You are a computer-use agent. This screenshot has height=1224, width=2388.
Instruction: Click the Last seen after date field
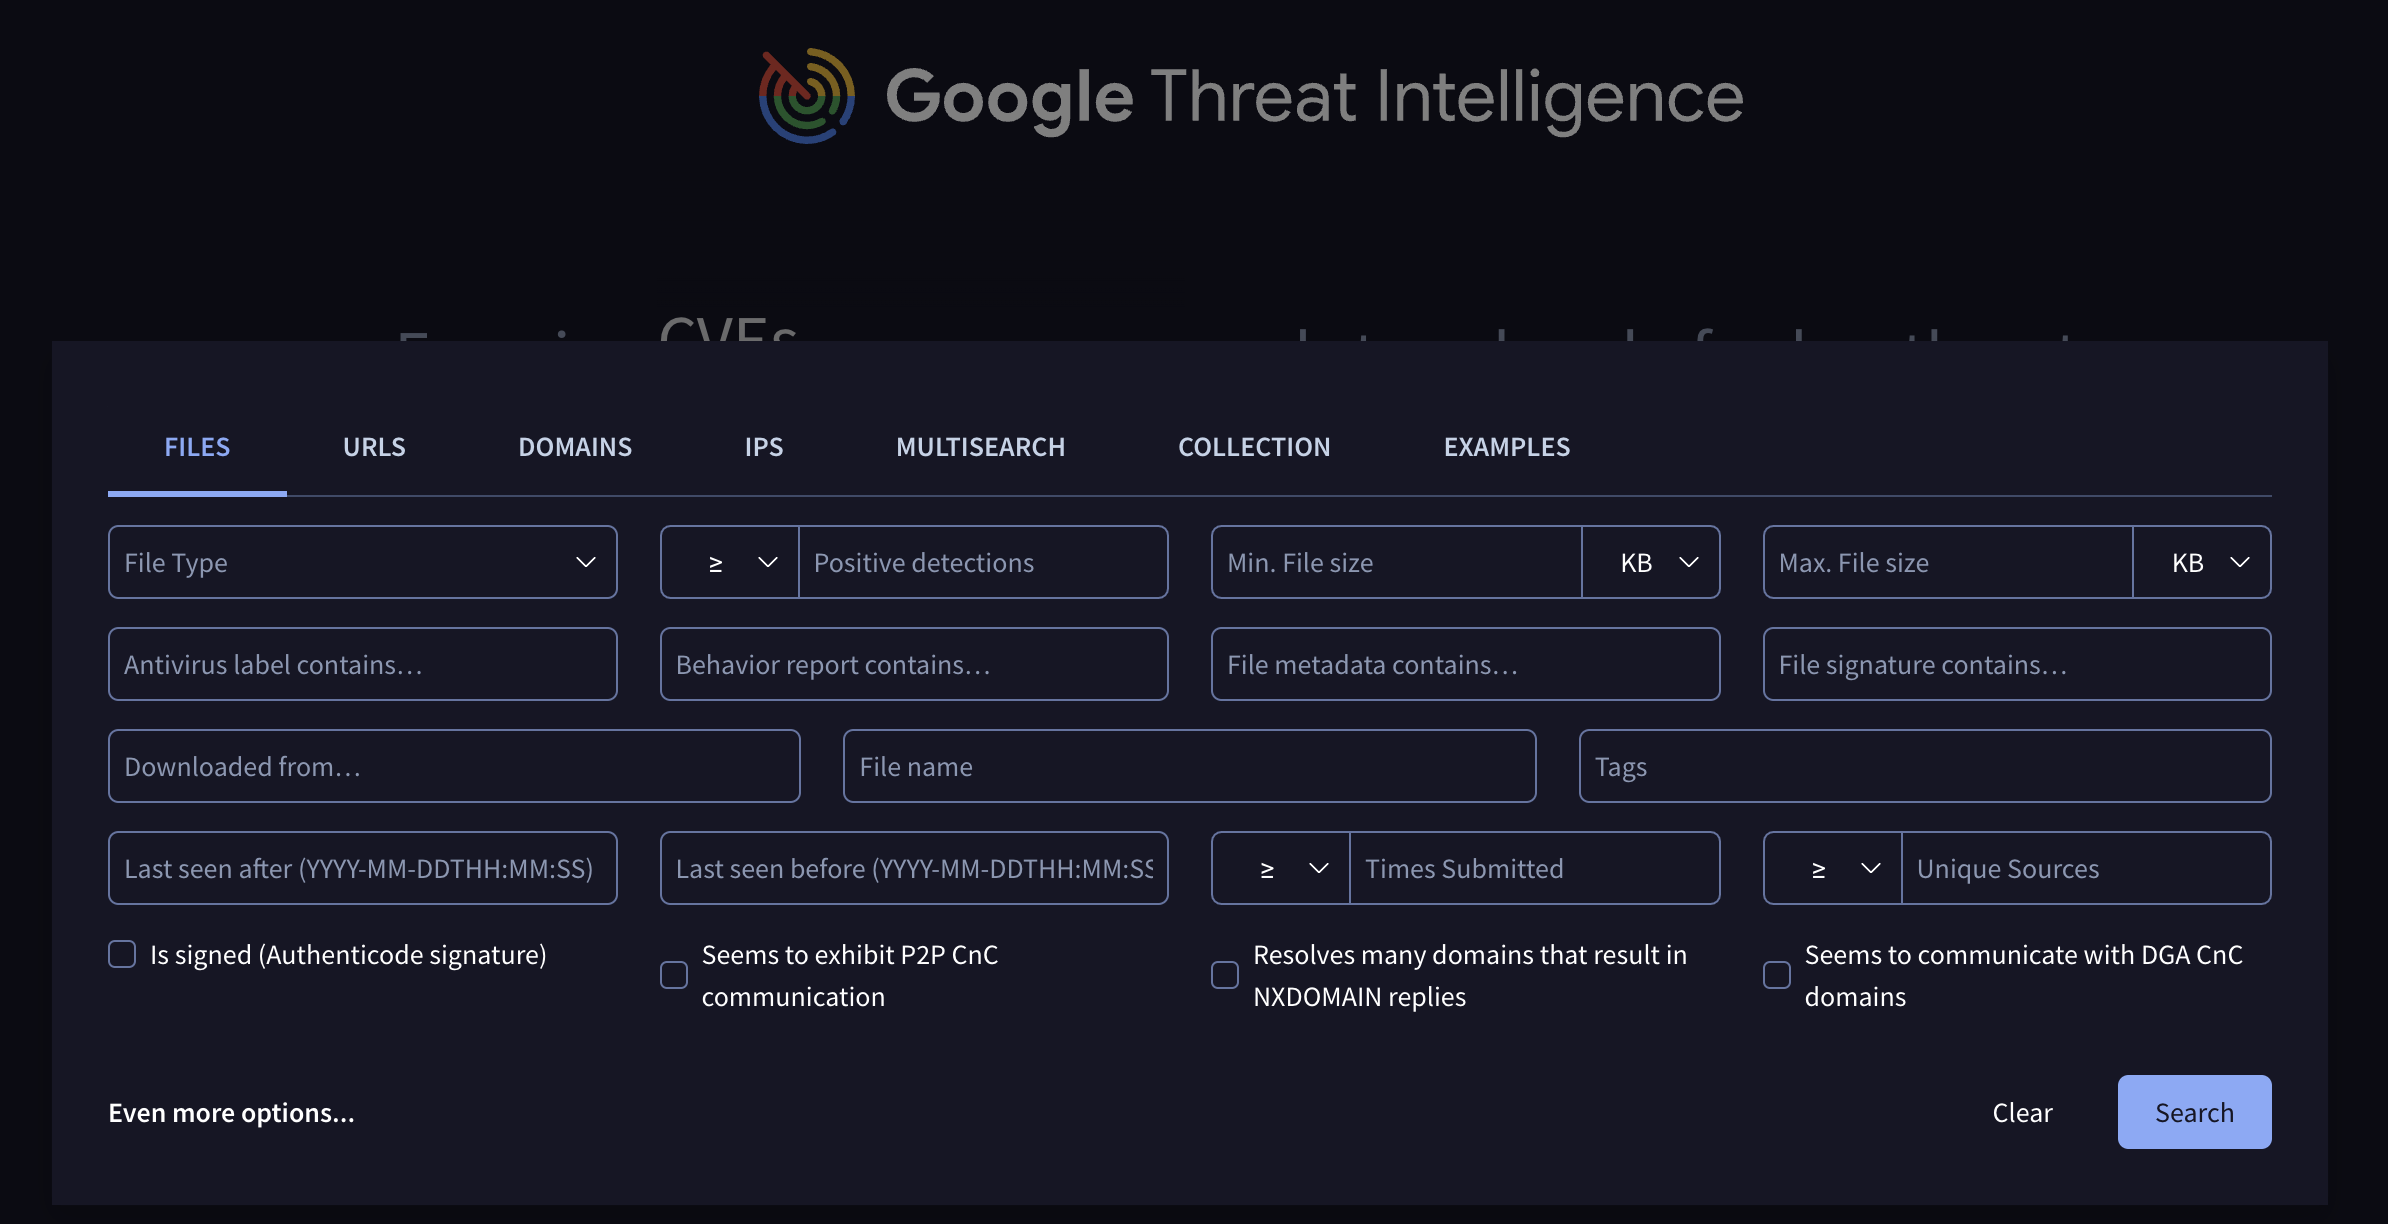(x=363, y=868)
